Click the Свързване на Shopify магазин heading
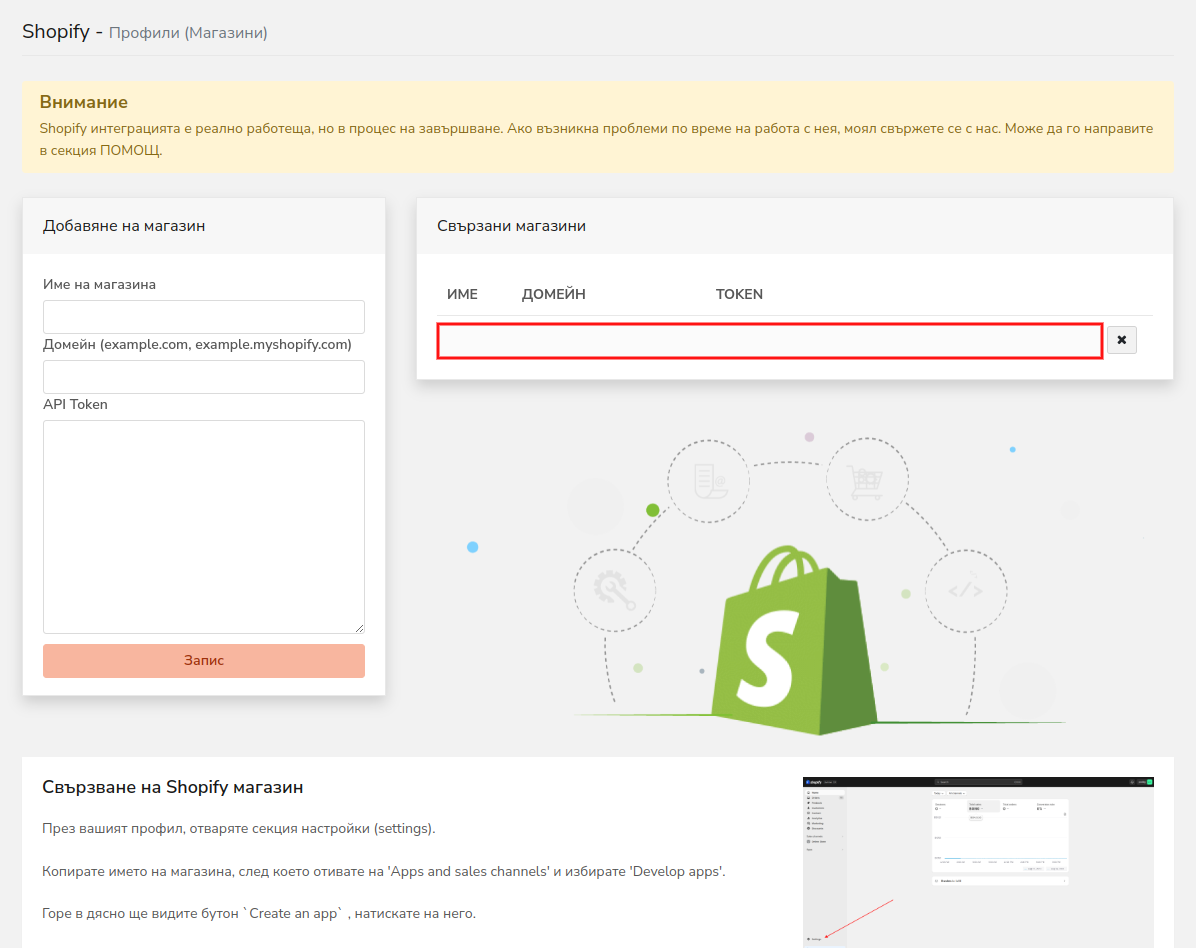This screenshot has width=1196, height=948. pos(172,787)
